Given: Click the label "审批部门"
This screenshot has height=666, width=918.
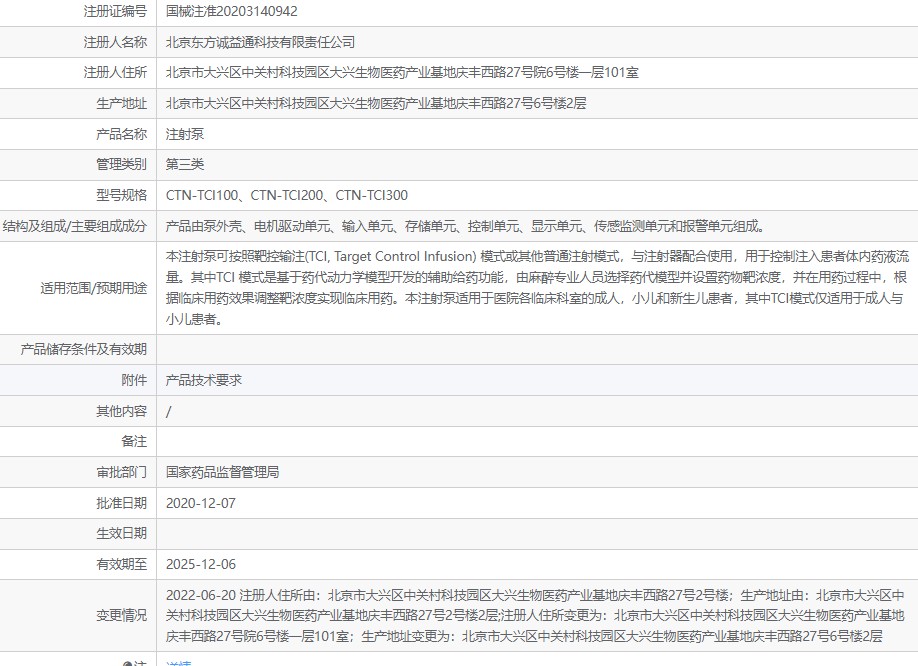Looking at the screenshot, I should 122,472.
